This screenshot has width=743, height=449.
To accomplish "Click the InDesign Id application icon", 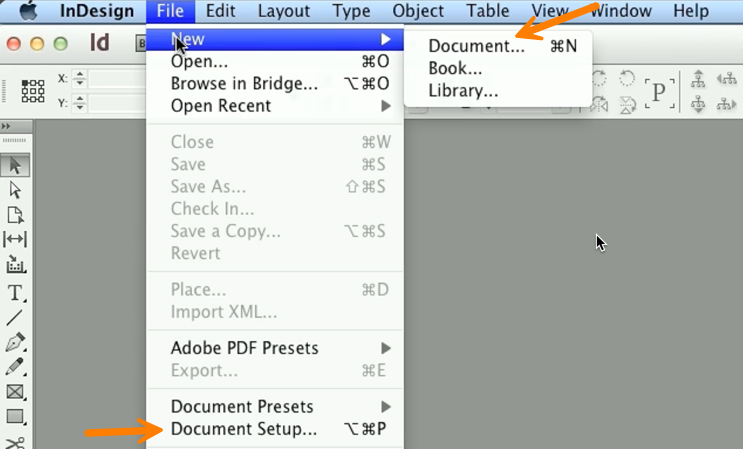I will tap(100, 43).
